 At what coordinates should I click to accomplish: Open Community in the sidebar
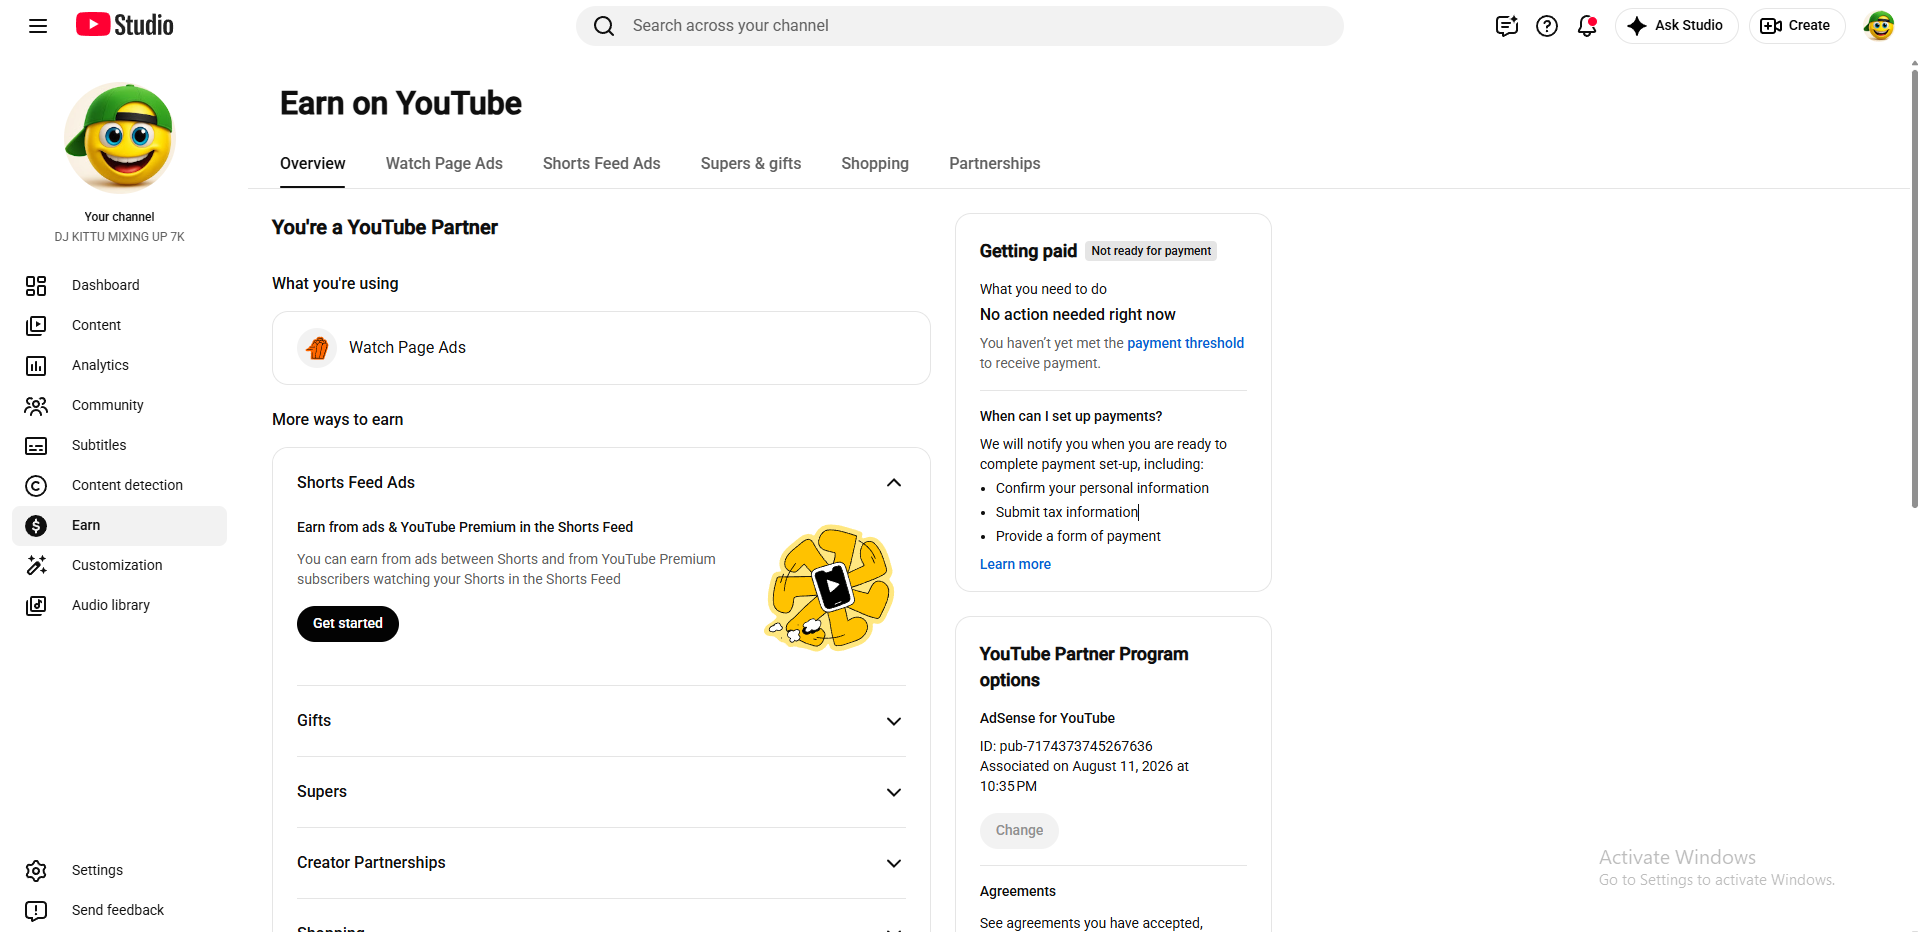120,406
